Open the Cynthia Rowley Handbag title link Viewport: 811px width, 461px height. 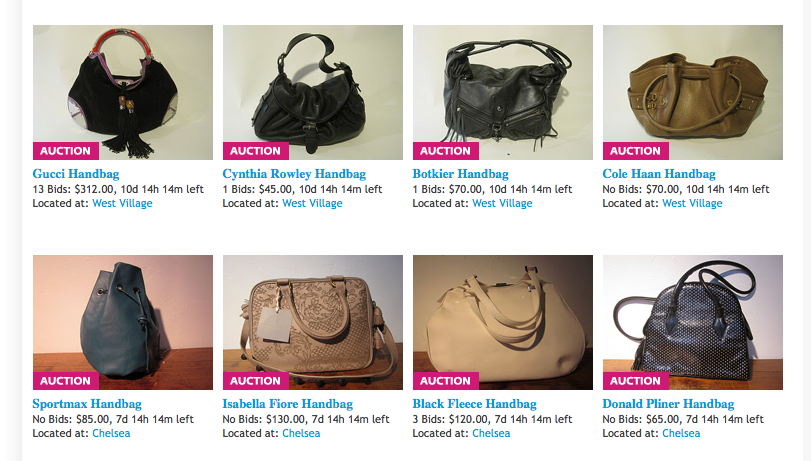[x=294, y=174]
